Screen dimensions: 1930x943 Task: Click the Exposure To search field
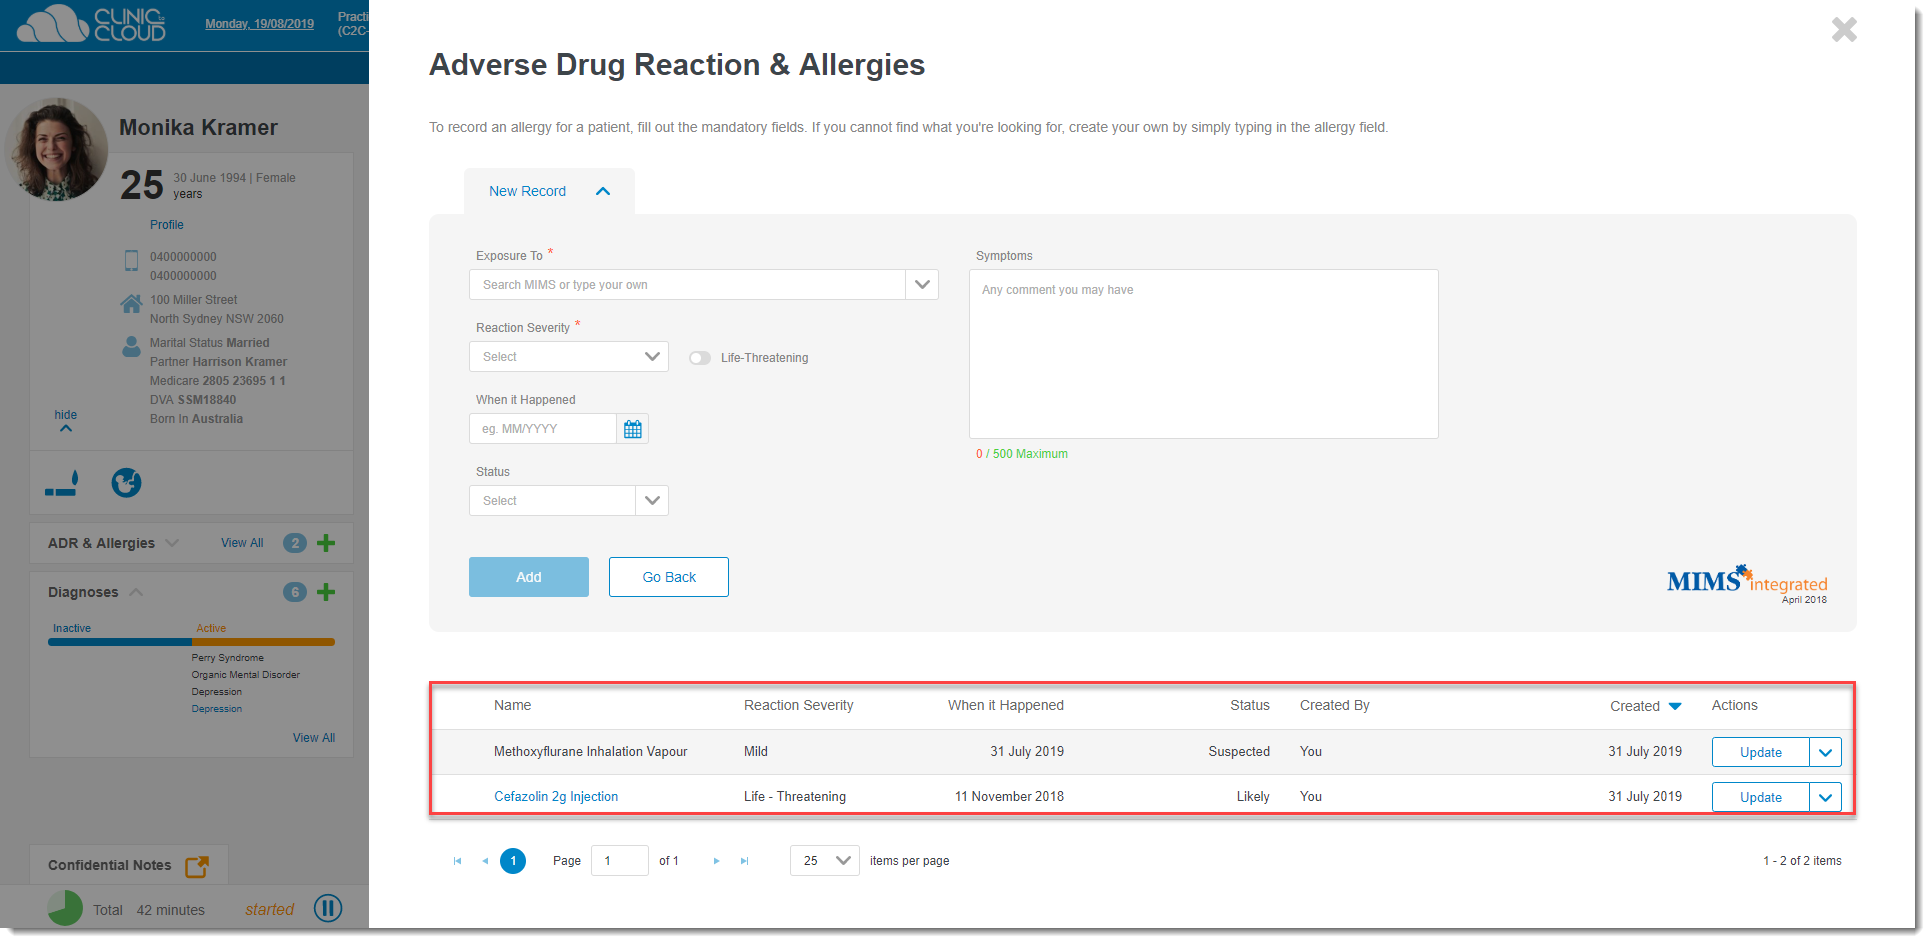coord(687,285)
